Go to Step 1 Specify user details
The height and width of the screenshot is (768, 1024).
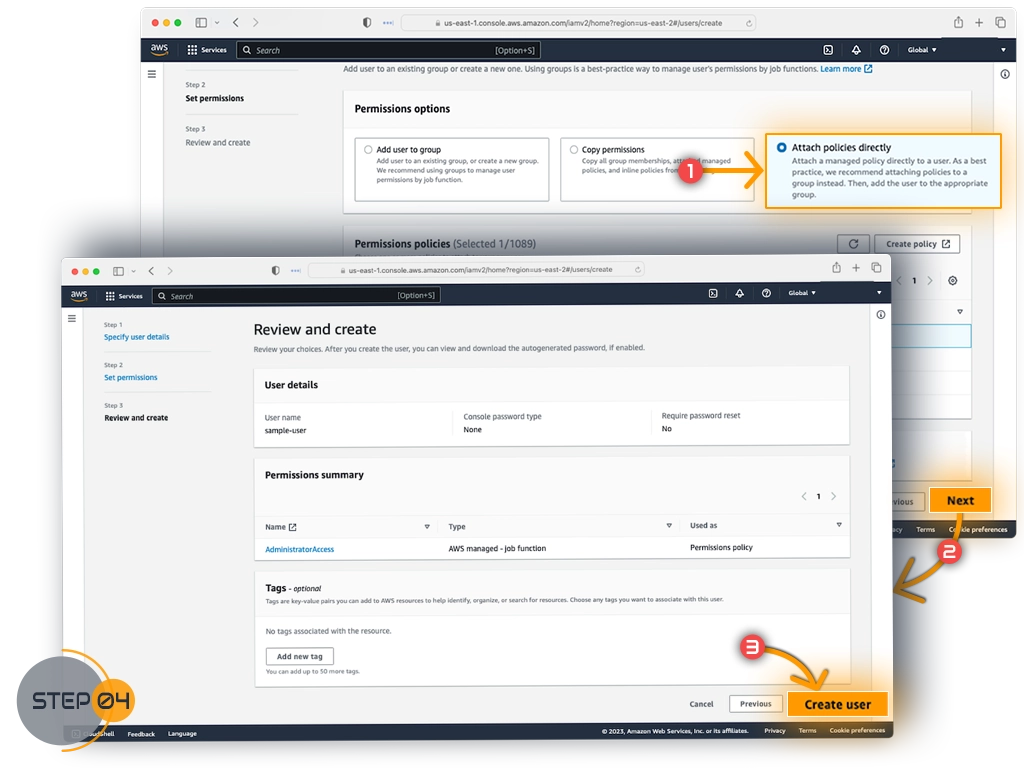136,337
